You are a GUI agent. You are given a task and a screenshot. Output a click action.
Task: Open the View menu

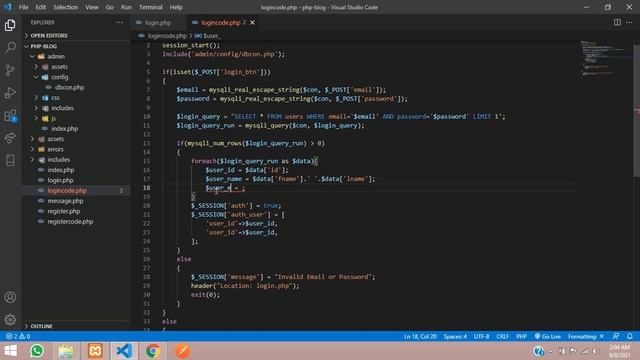91,7
